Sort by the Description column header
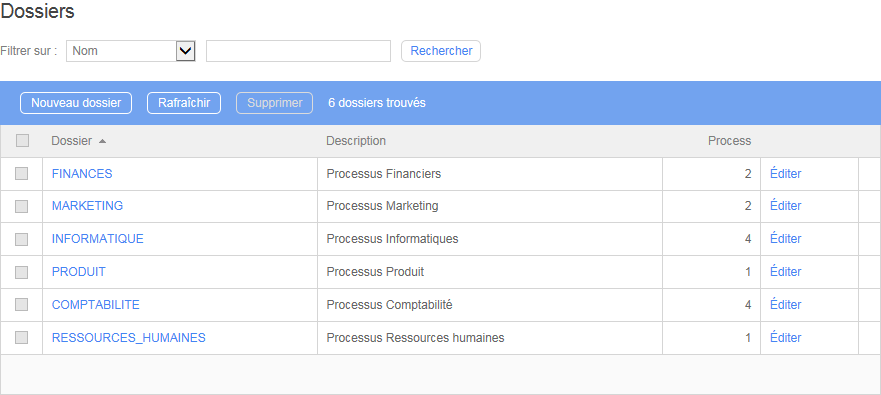 coord(356,140)
